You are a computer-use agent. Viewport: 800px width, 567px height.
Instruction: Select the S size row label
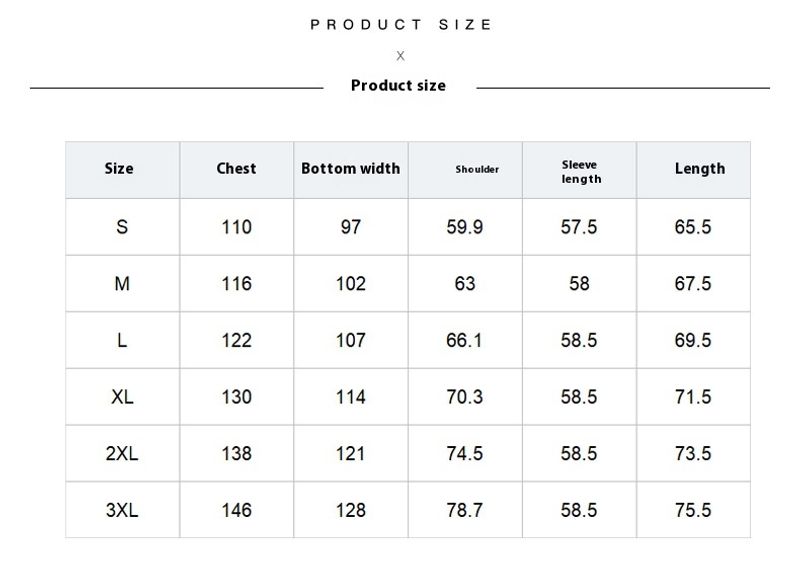coord(122,227)
